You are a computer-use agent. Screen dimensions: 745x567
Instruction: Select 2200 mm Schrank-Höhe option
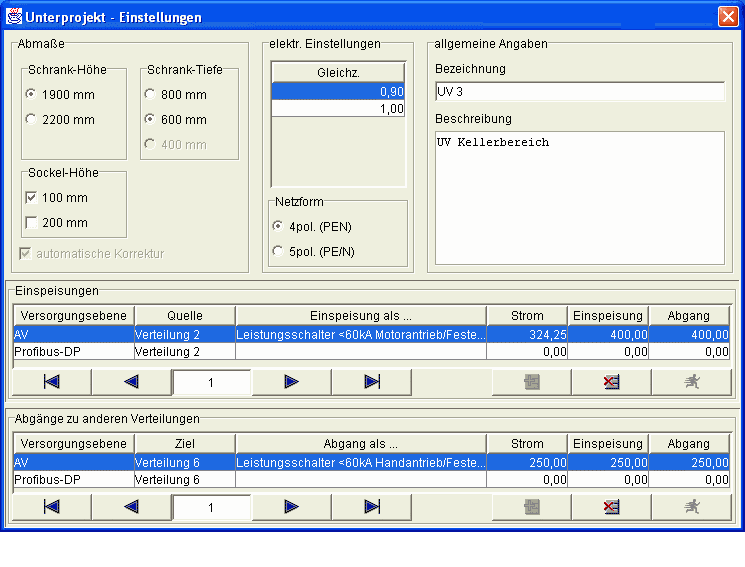tap(31, 120)
